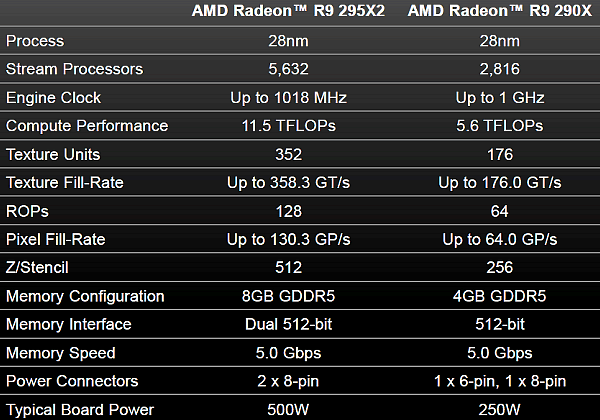
Task: Select the 2 x 8-pin connectors cell
Action: (x=301, y=381)
